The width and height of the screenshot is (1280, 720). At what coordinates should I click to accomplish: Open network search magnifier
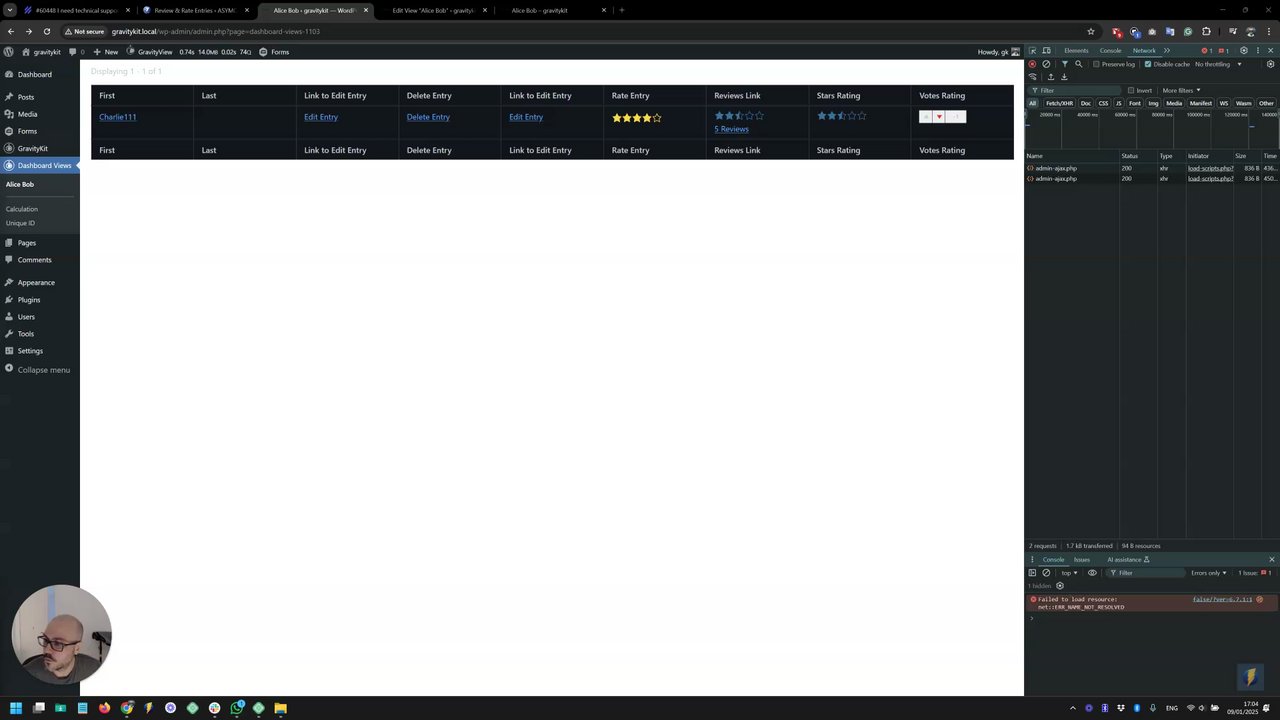(x=1078, y=64)
